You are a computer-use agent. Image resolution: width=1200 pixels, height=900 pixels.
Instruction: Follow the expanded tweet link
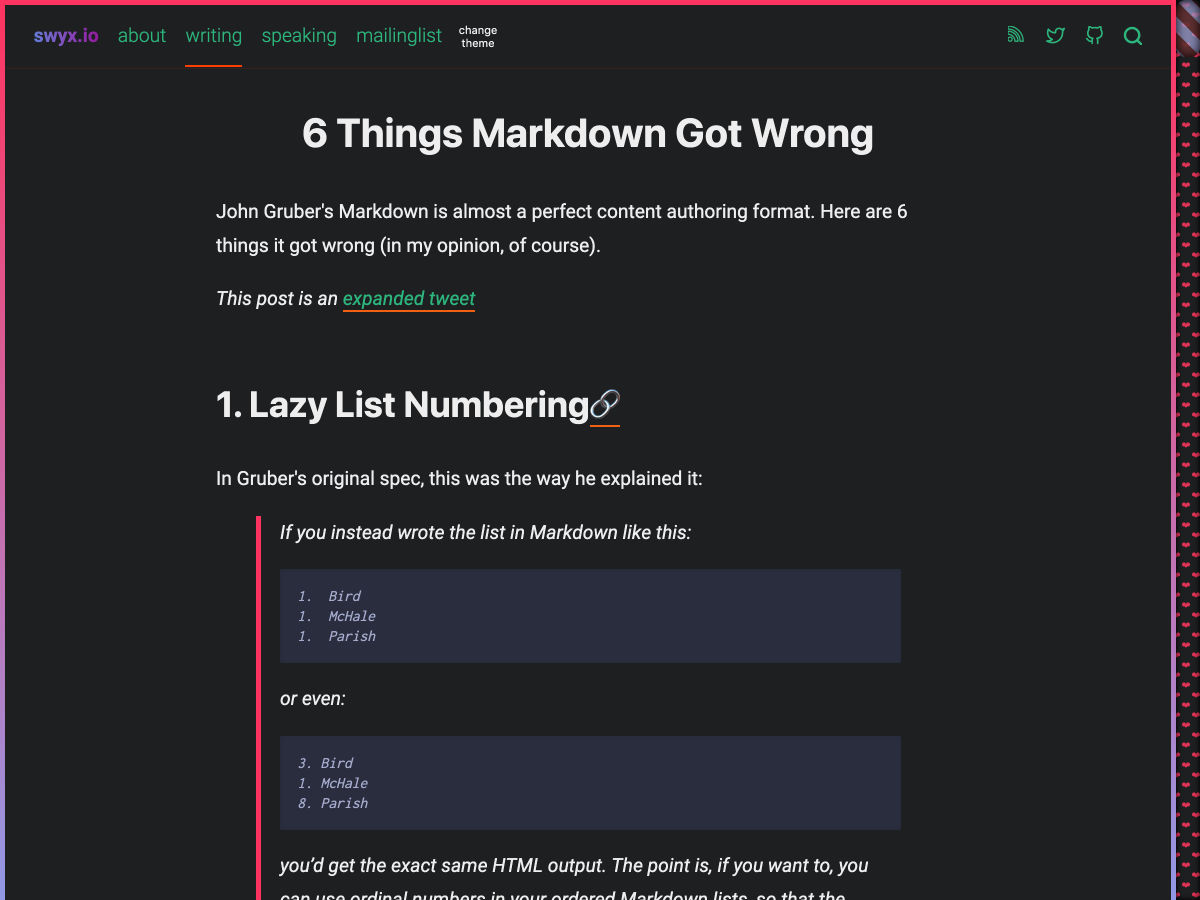click(409, 298)
